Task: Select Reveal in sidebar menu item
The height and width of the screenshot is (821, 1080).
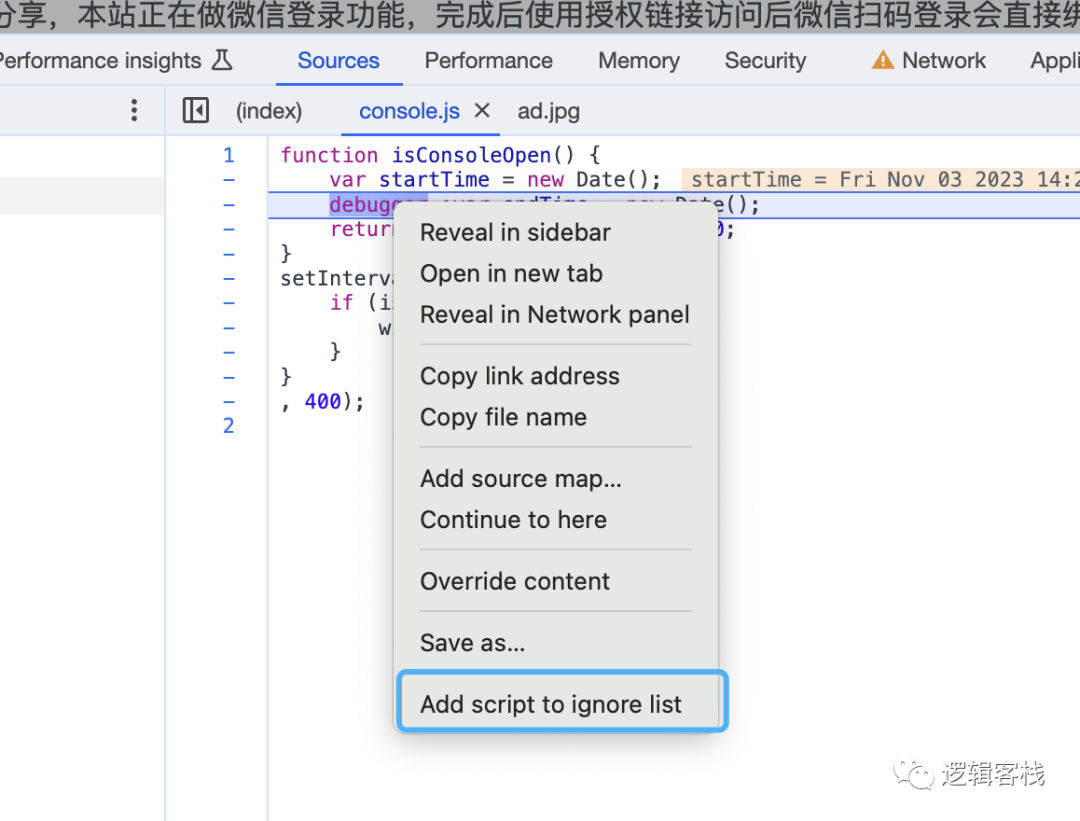Action: 515,232
